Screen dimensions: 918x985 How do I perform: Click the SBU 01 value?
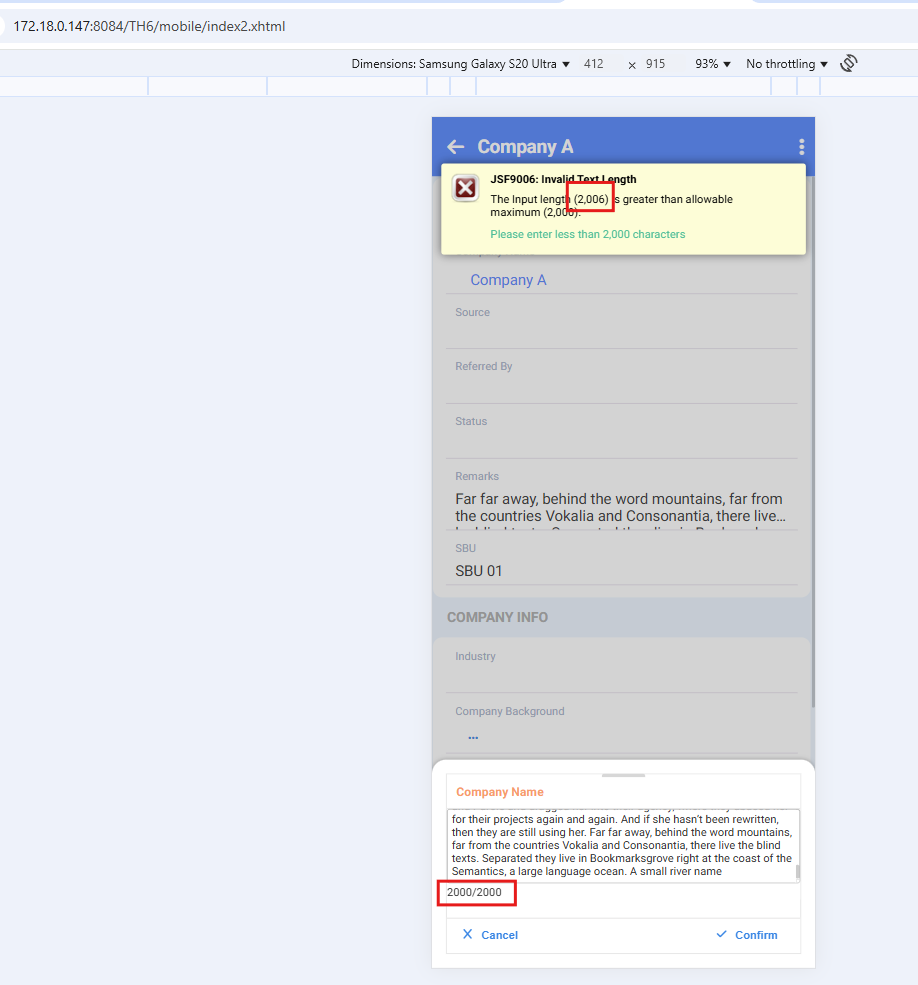click(x=479, y=571)
